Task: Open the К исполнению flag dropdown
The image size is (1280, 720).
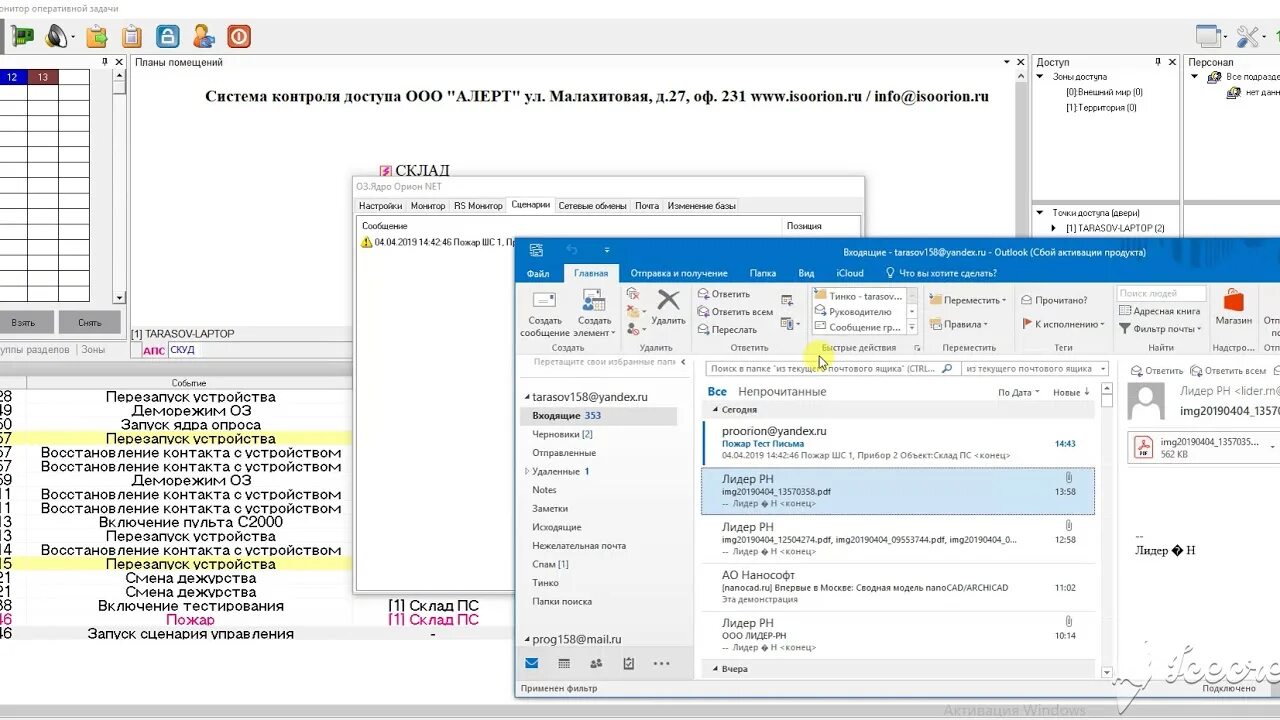Action: (x=1062, y=324)
